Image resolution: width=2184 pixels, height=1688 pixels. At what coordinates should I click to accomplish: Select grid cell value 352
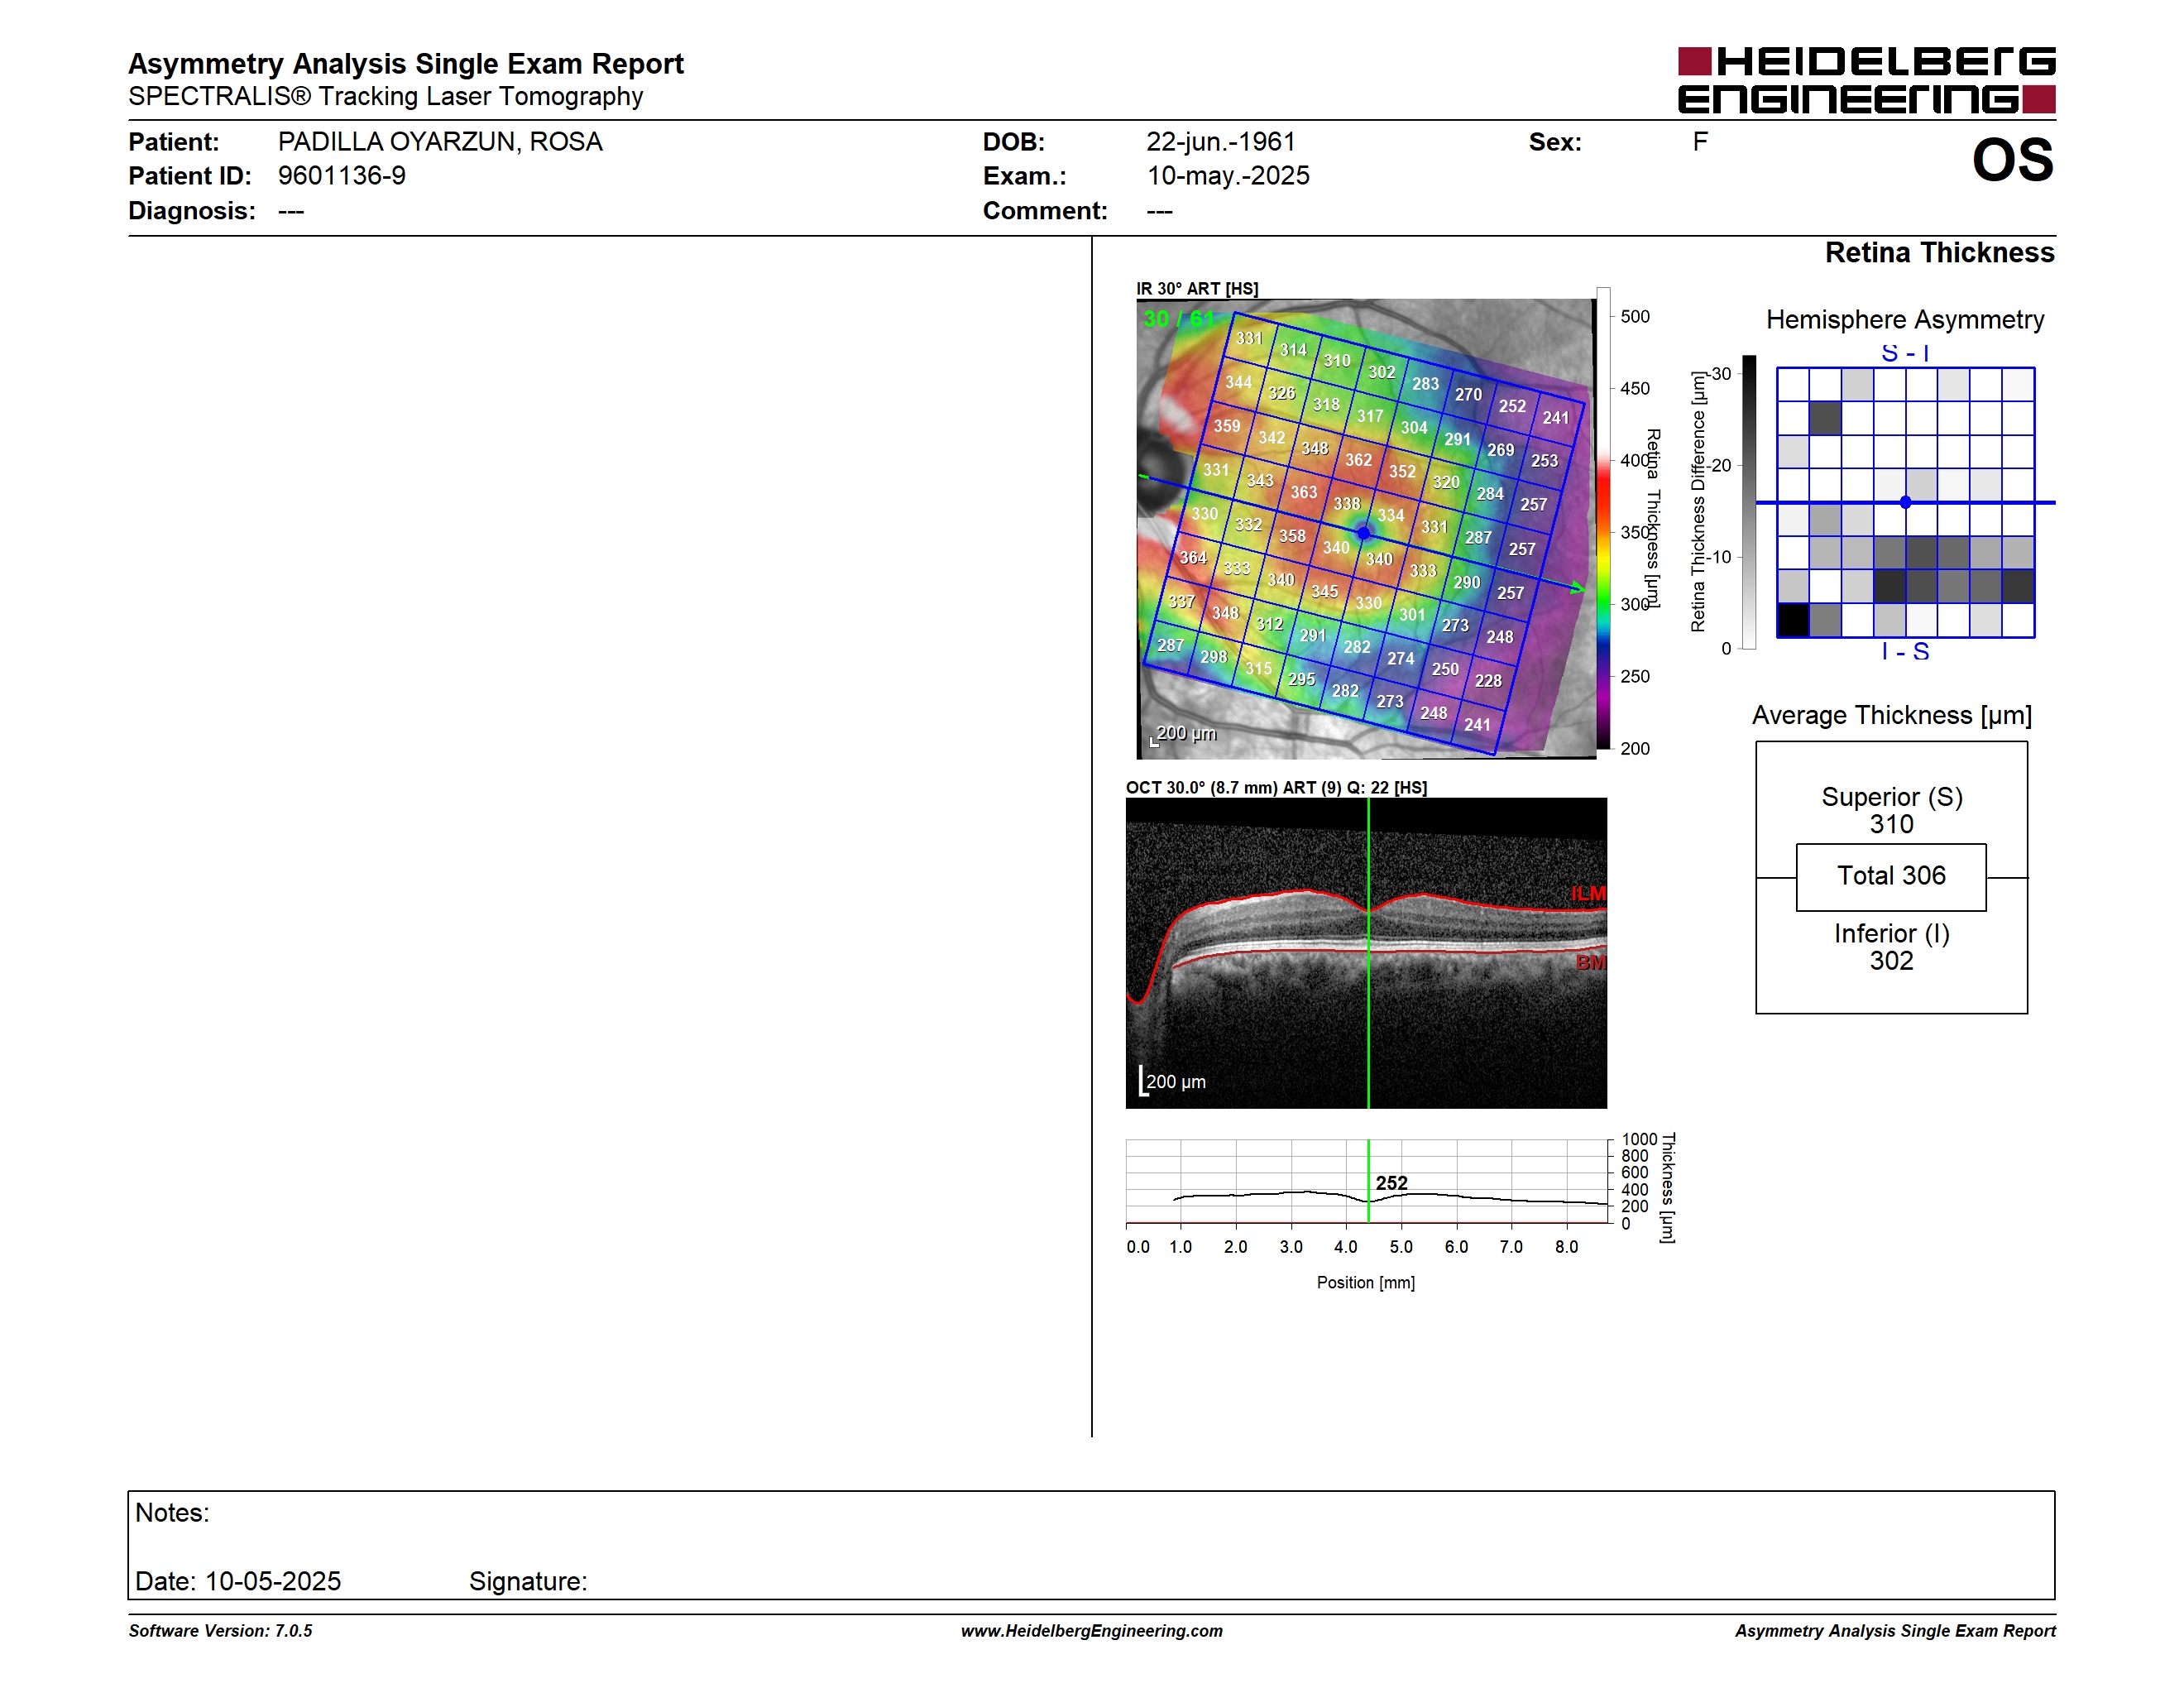[x=1402, y=471]
